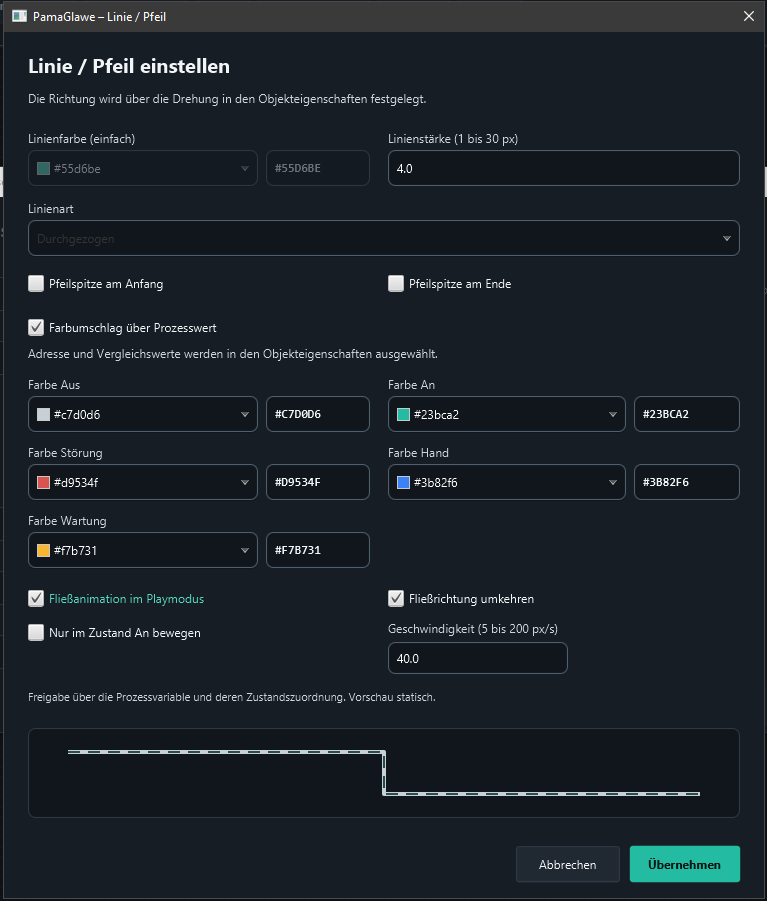
Task: Click the PamaGlawe app icon in title bar
Action: pyautogui.click(x=20, y=16)
